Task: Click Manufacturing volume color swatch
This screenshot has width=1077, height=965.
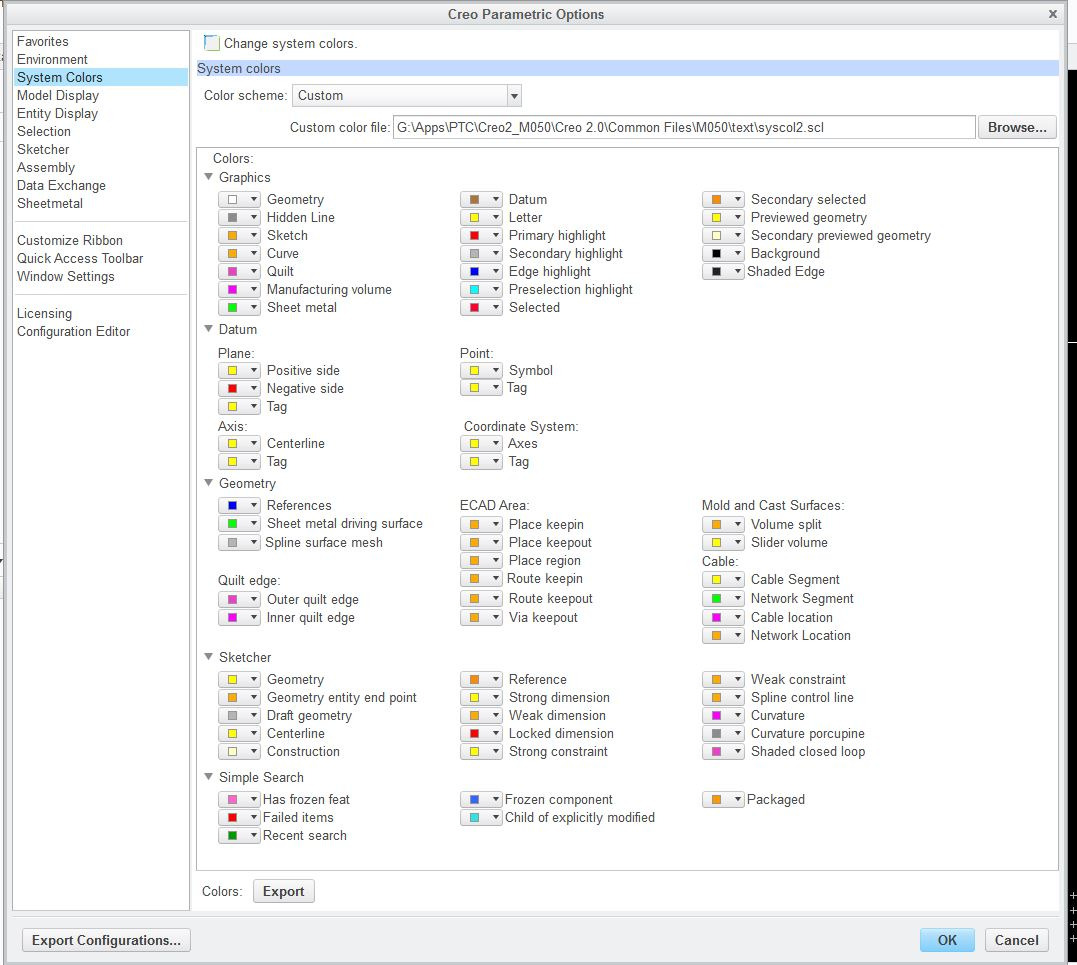Action: click(x=233, y=289)
